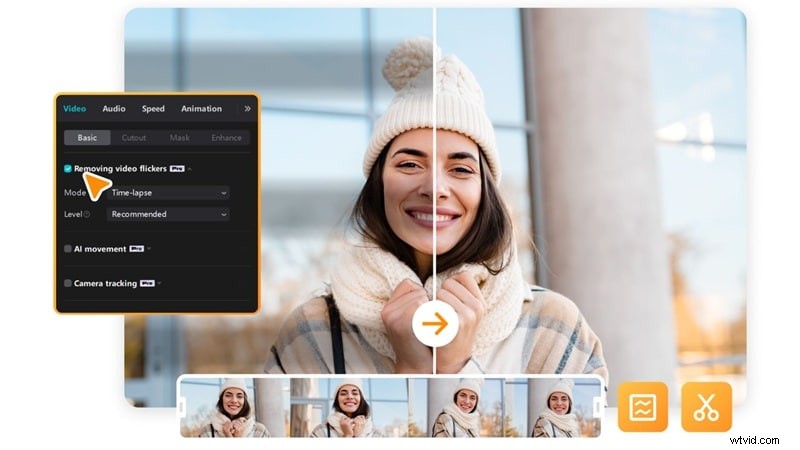Open the Audio tab
This screenshot has width=800, height=450.
coord(114,109)
